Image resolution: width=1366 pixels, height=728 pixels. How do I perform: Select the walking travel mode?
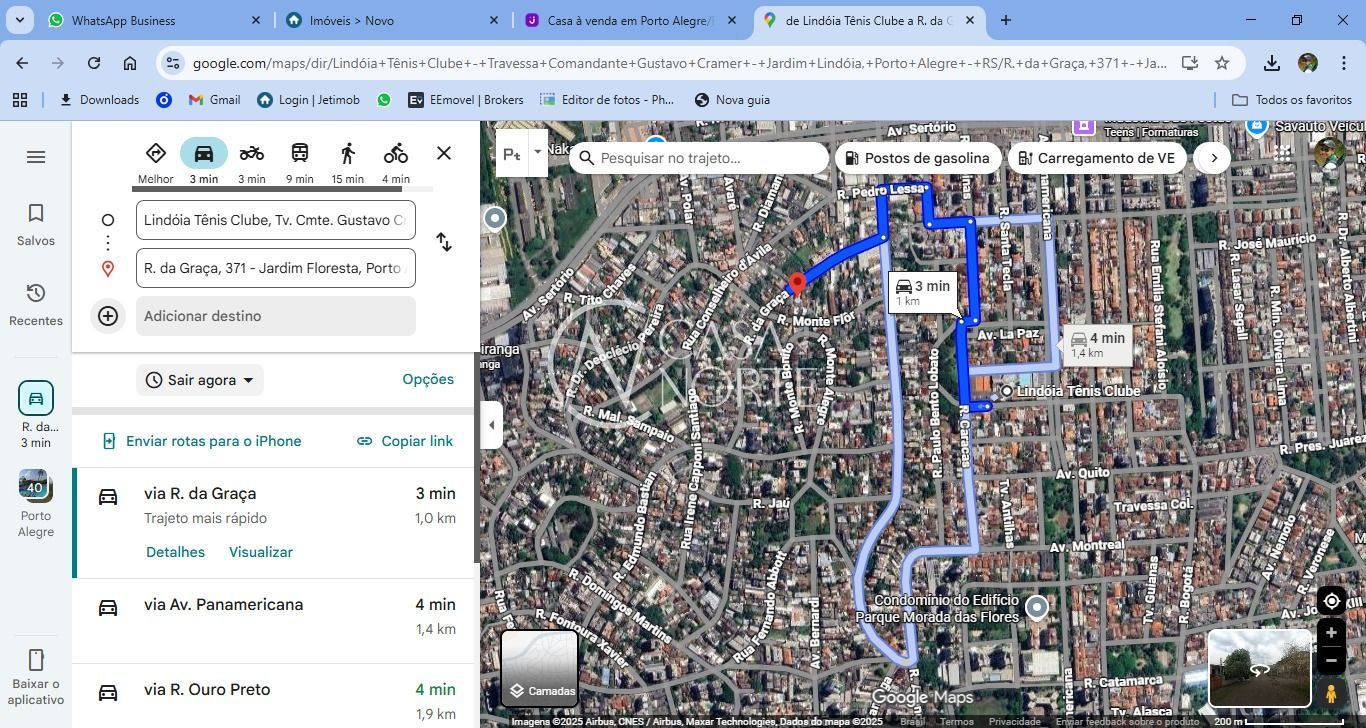tap(348, 153)
